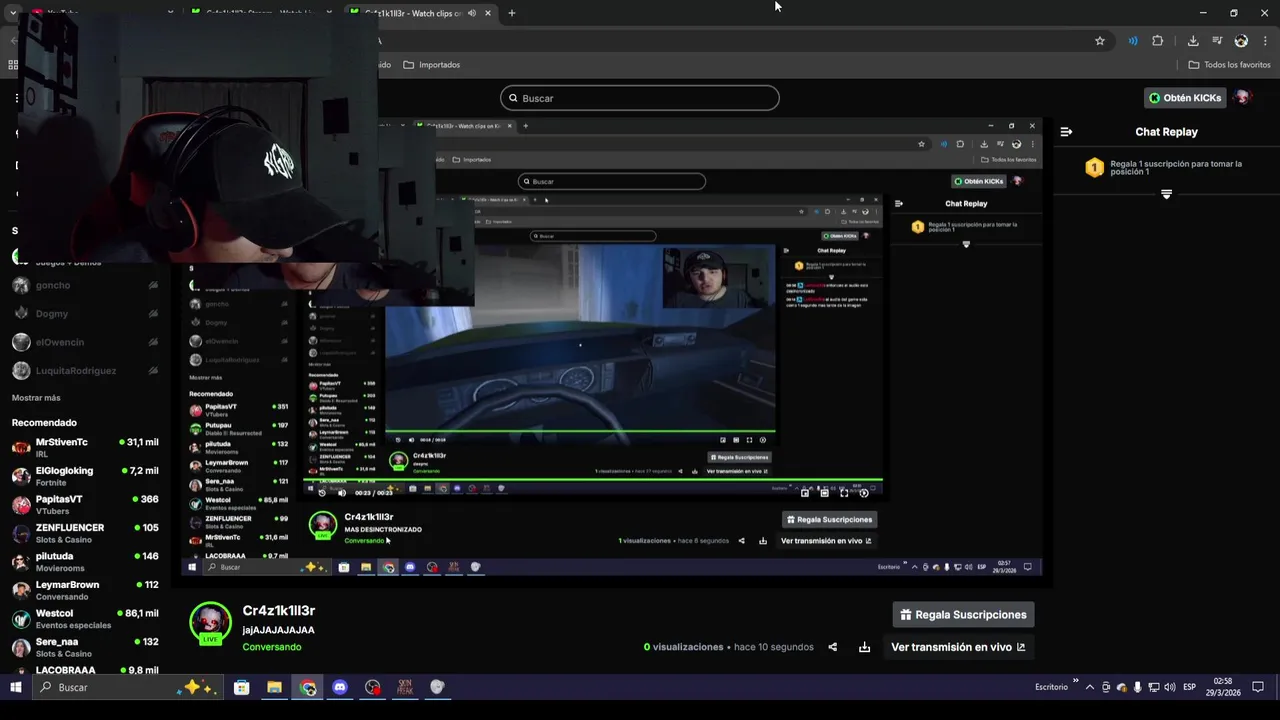Open the Conversando category link under the title

pyautogui.click(x=272, y=647)
